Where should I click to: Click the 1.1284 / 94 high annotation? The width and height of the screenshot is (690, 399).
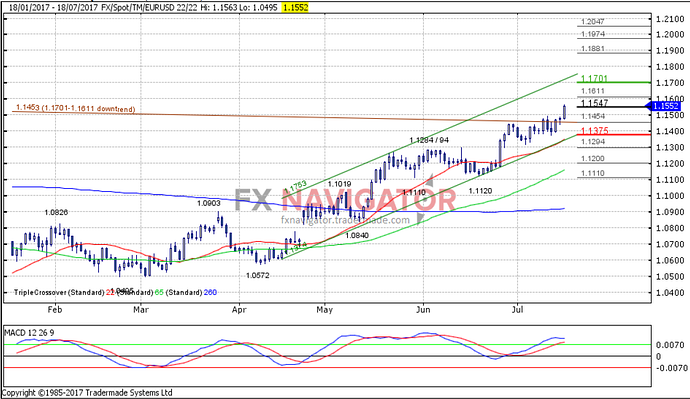[429, 140]
